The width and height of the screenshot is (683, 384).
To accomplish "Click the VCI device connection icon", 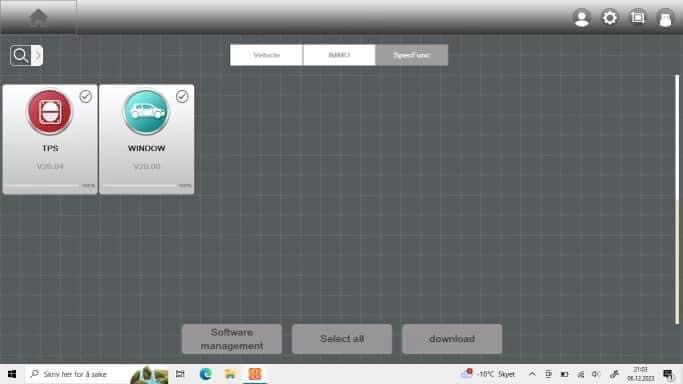I will (x=665, y=19).
